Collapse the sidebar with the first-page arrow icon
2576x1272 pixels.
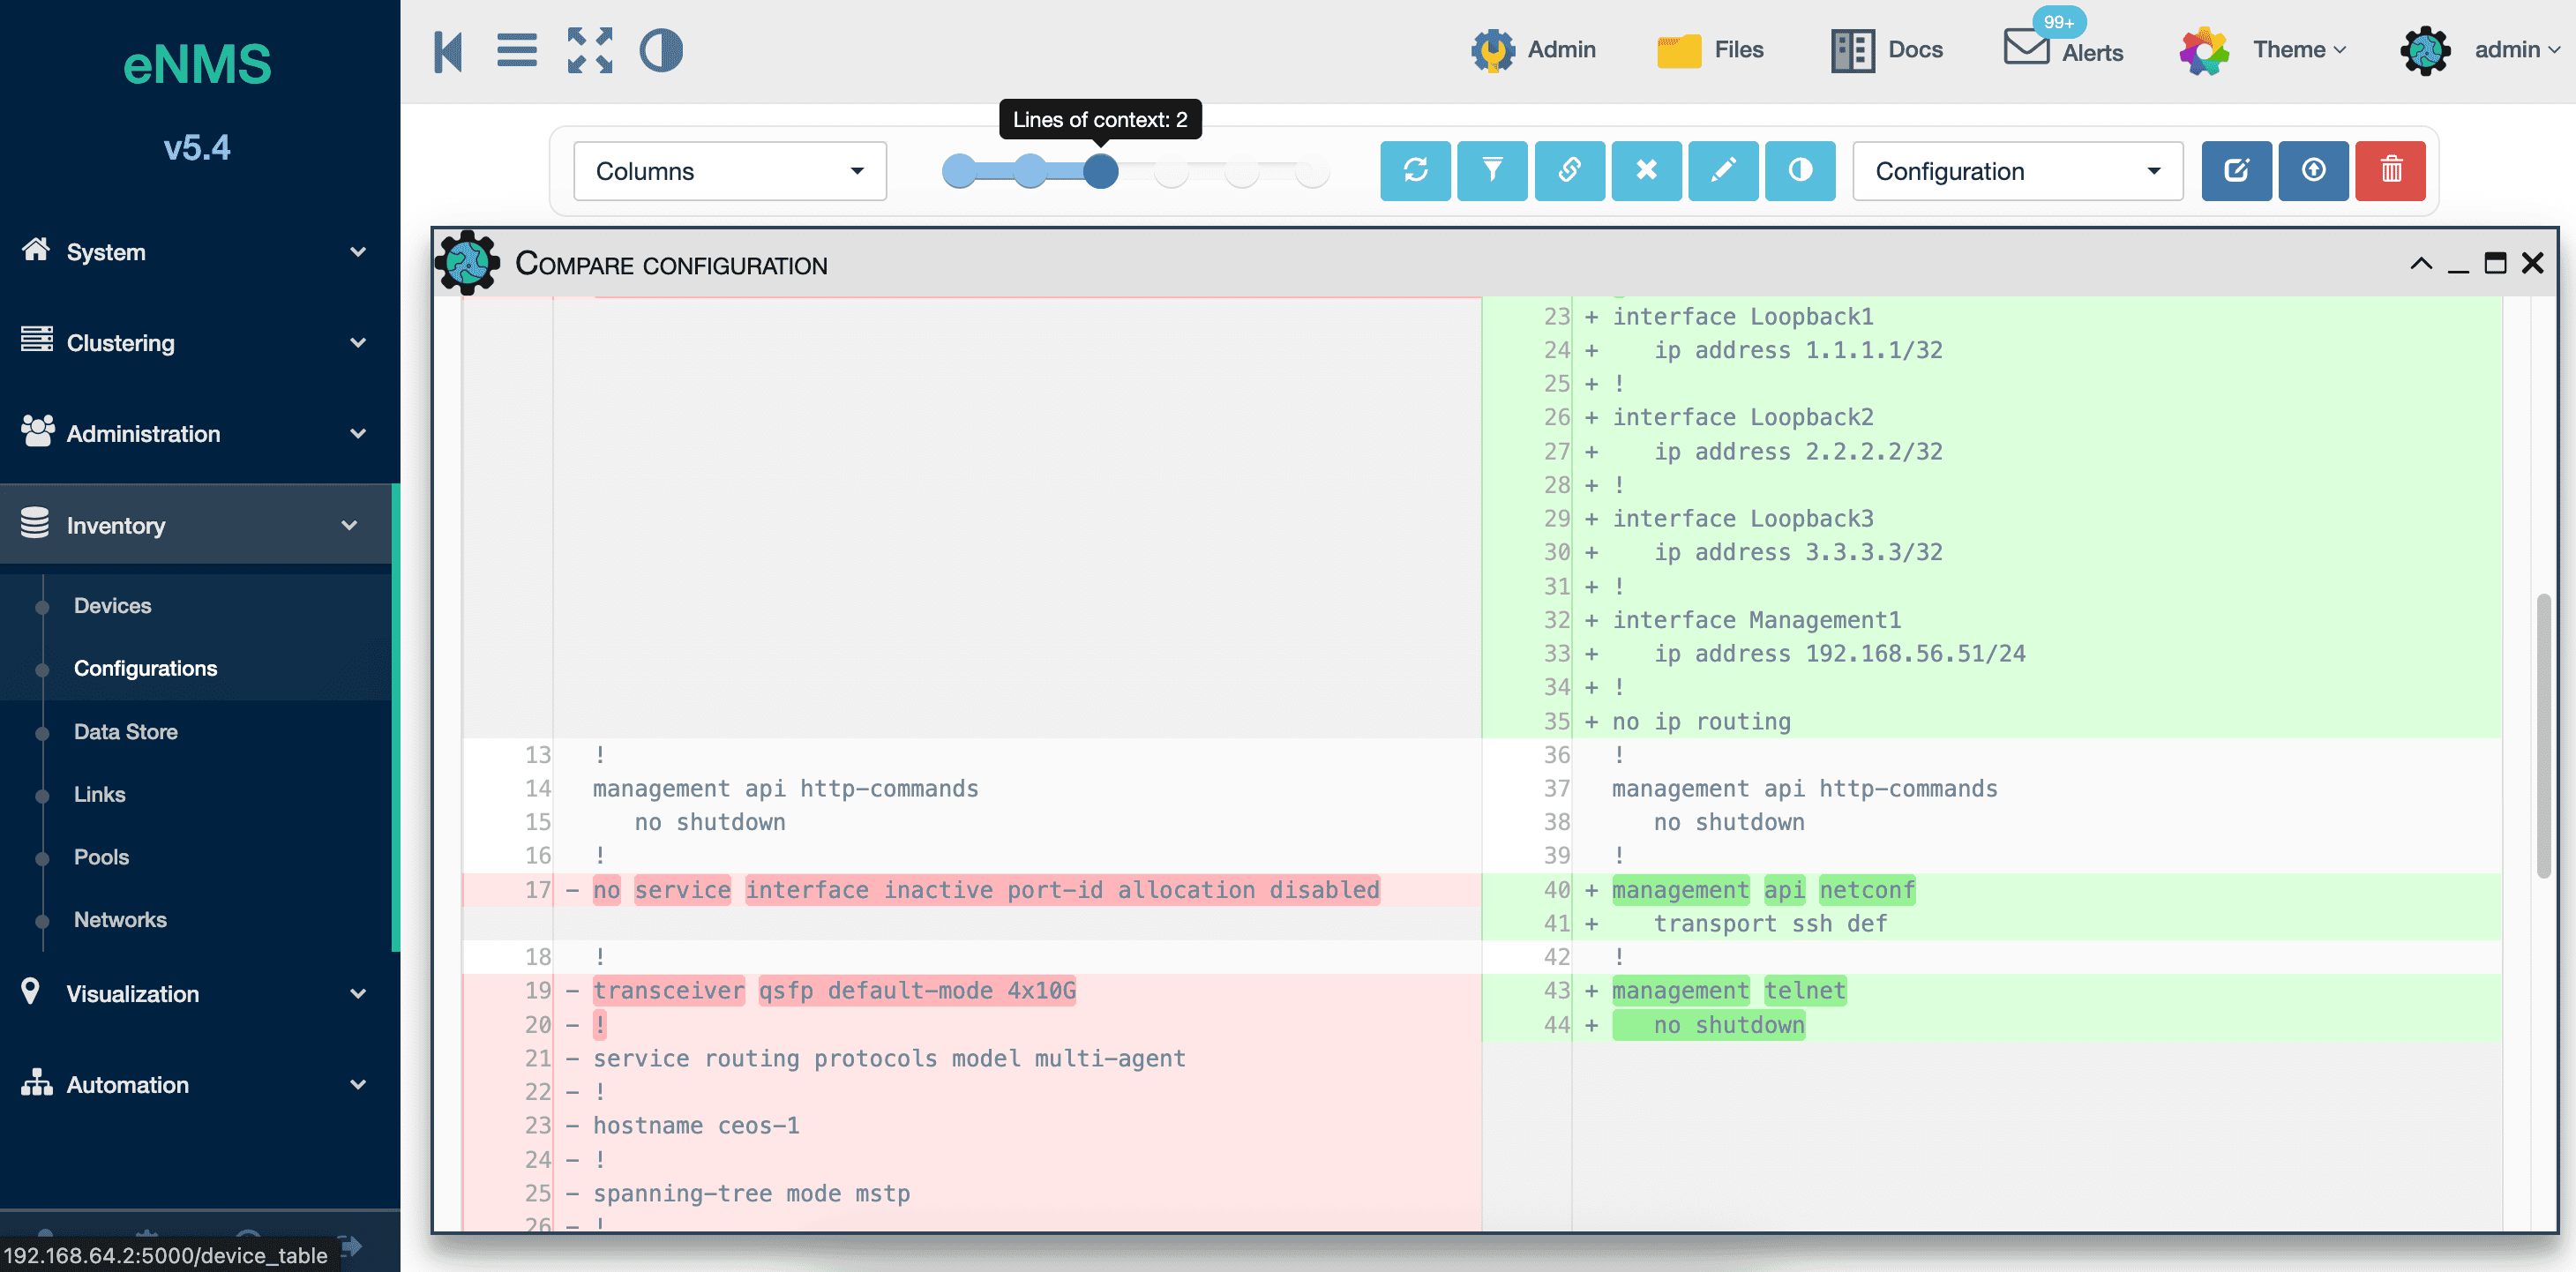pos(448,51)
